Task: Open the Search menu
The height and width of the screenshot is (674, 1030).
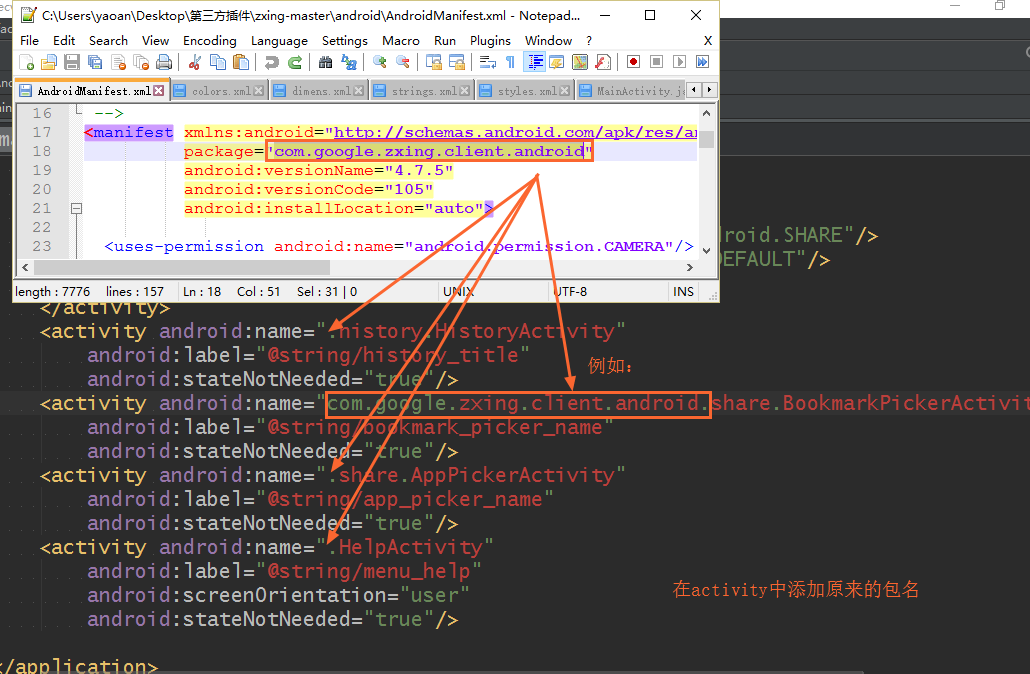Action: [x=108, y=41]
